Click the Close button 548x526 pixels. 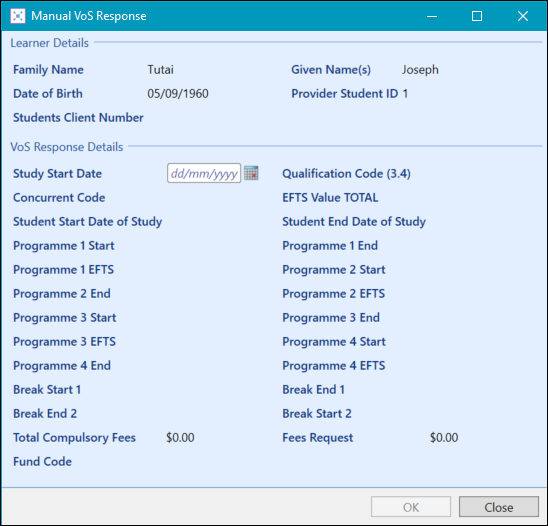tap(499, 507)
